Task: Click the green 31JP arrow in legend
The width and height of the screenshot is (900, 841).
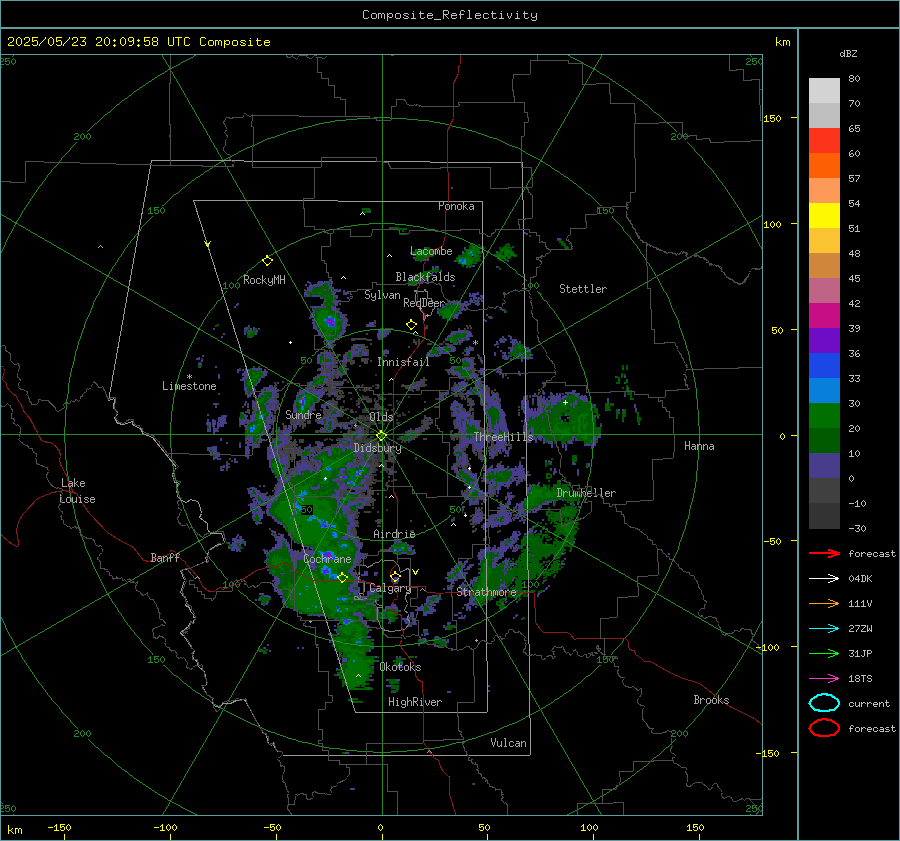Action: (824, 653)
